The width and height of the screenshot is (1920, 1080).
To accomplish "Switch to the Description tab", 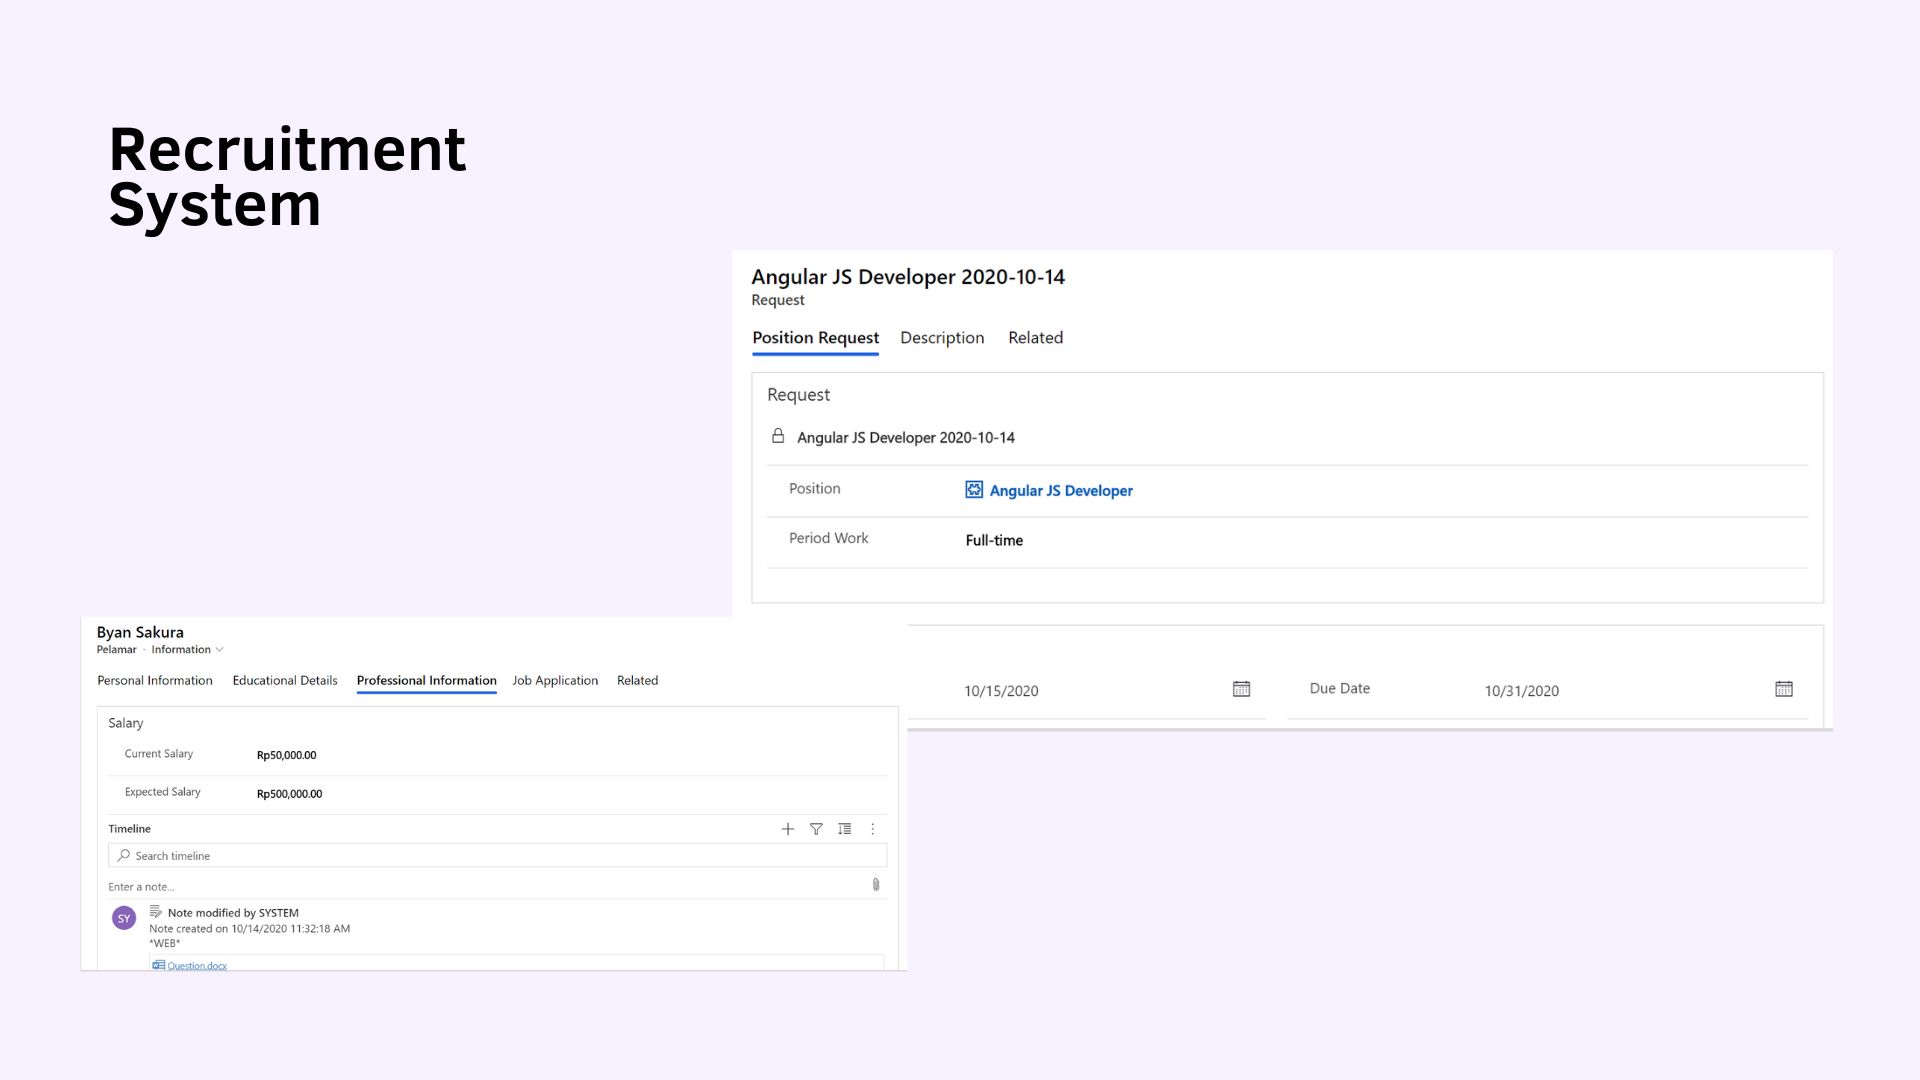I will (942, 338).
